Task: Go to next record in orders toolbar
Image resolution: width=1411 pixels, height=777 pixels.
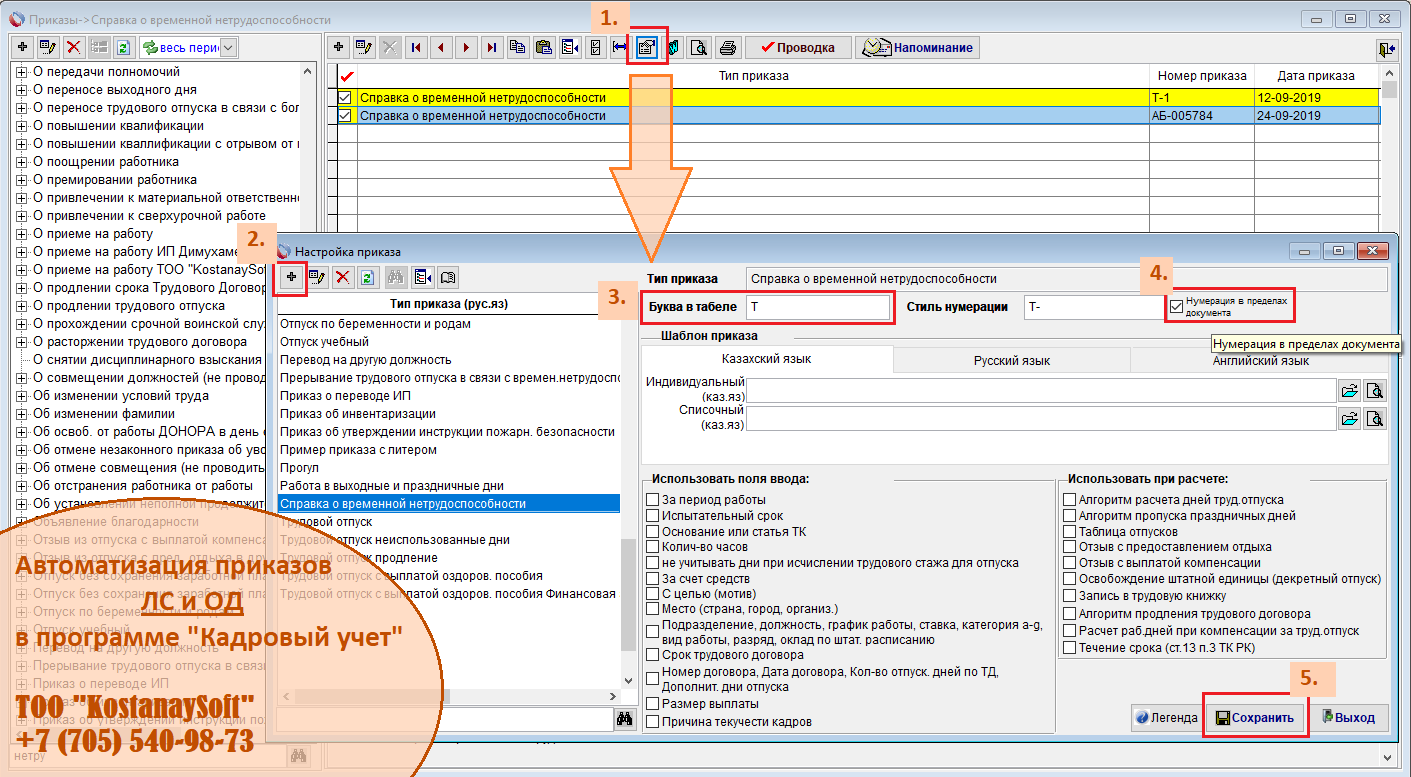Action: (466, 47)
